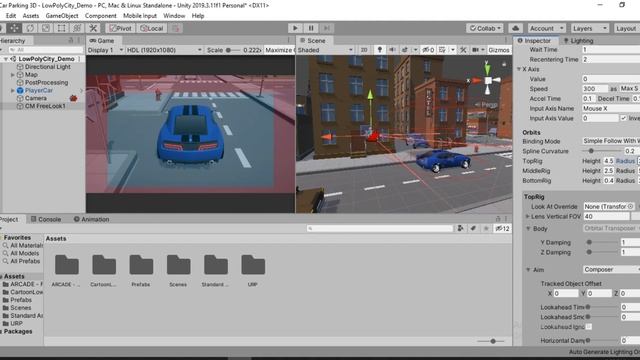This screenshot has height=360, width=640.
Task: Toggle Pivot handle position
Action: click(x=120, y=28)
